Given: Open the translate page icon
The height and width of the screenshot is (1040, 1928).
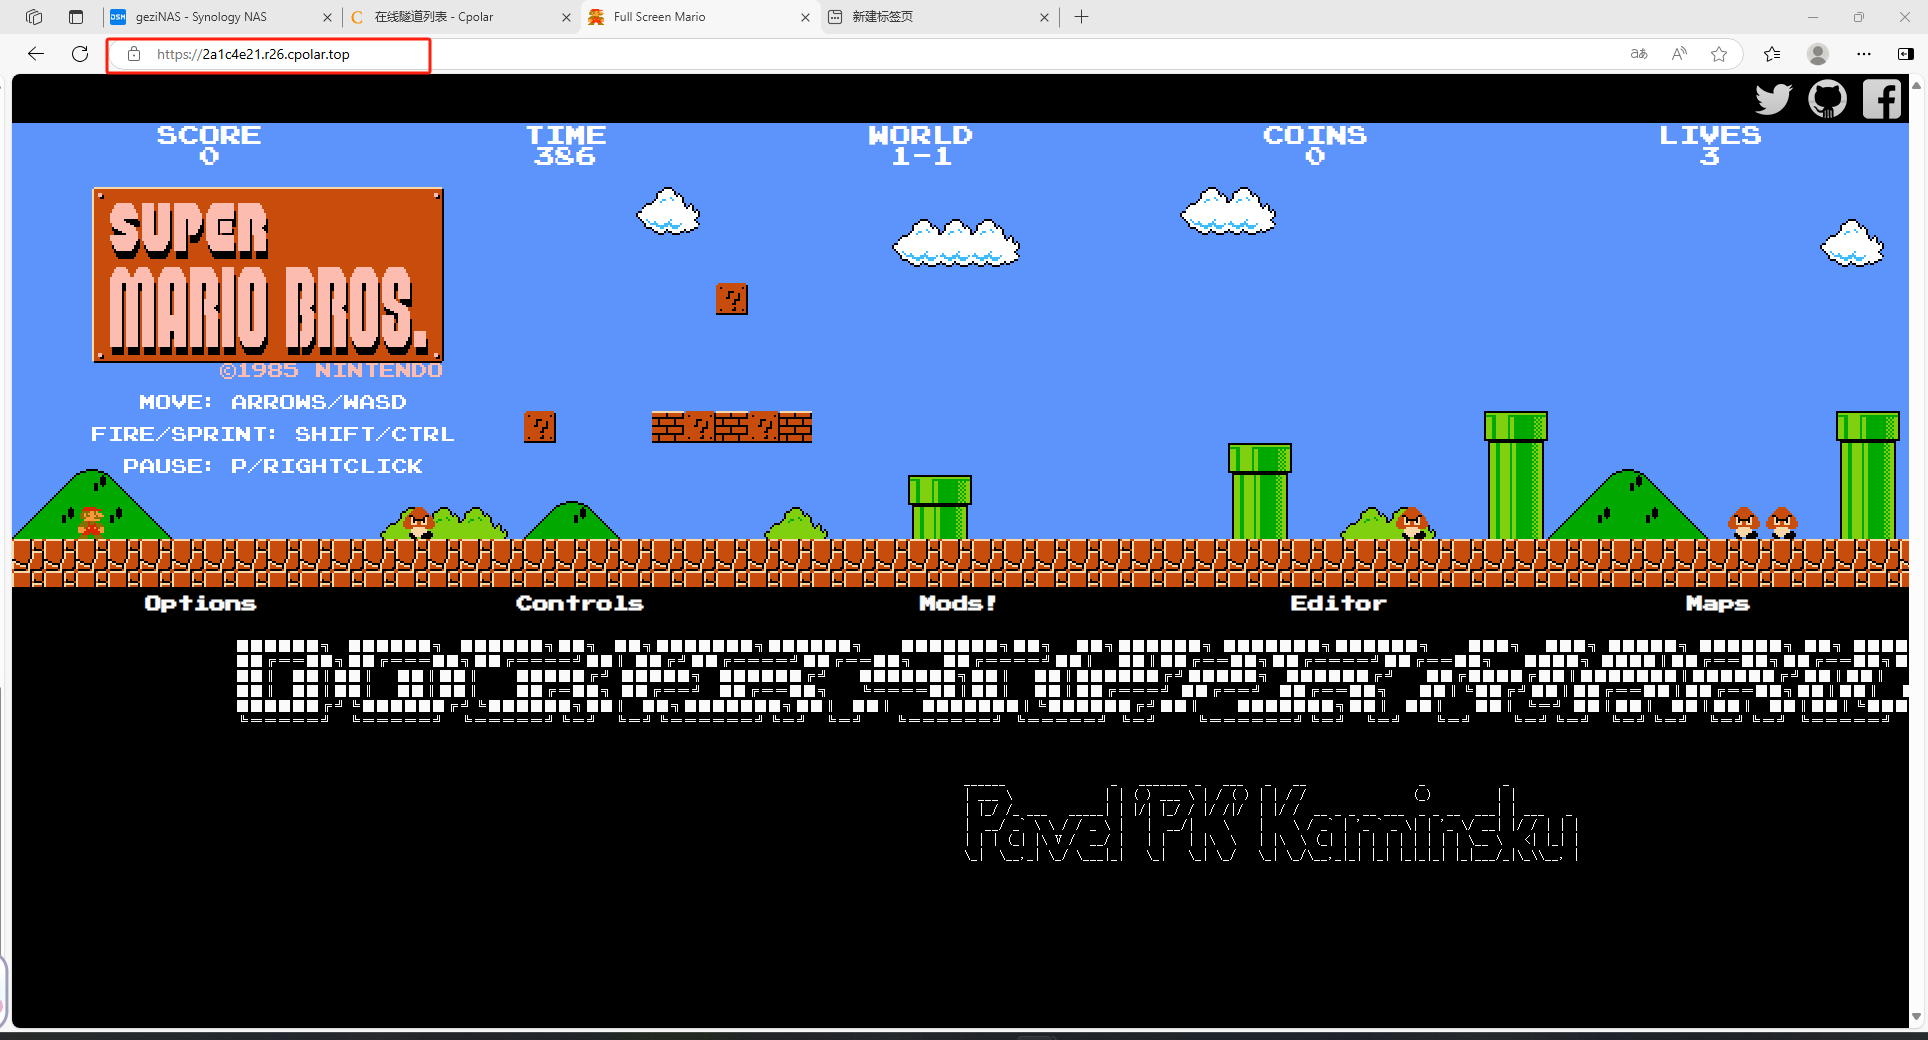Looking at the screenshot, I should [x=1639, y=54].
